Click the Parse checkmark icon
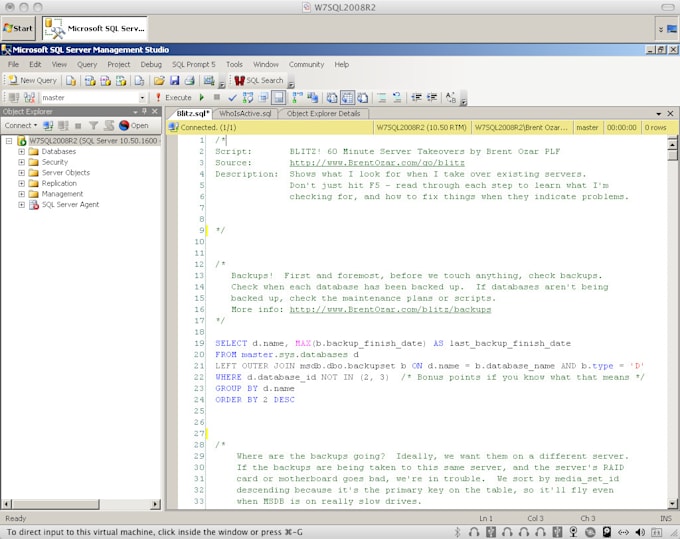The height and width of the screenshot is (539, 680). pos(232,98)
